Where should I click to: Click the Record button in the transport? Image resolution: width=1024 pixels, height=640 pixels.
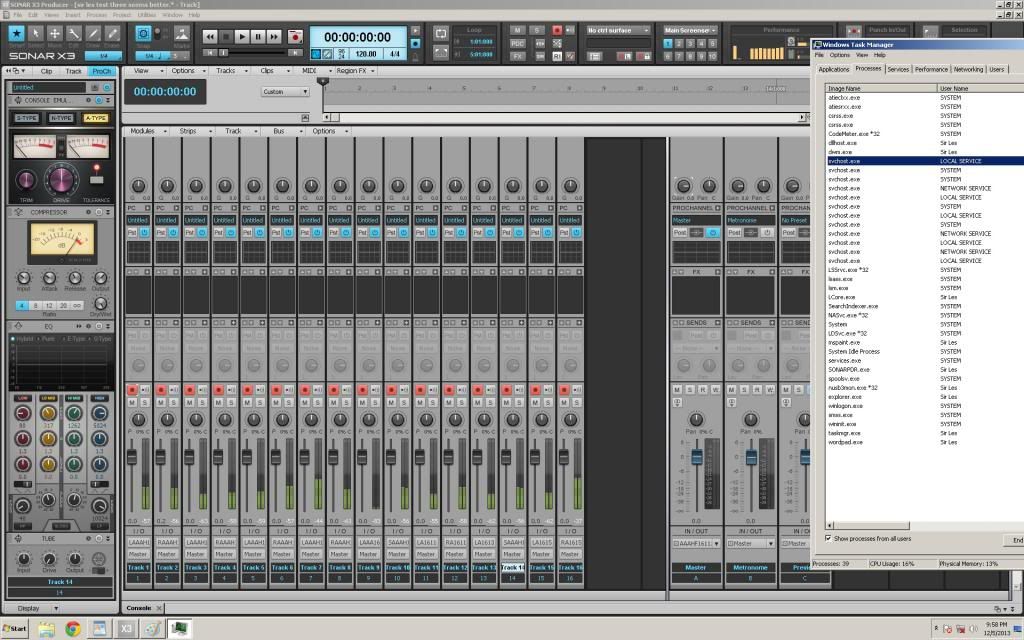(x=295, y=36)
